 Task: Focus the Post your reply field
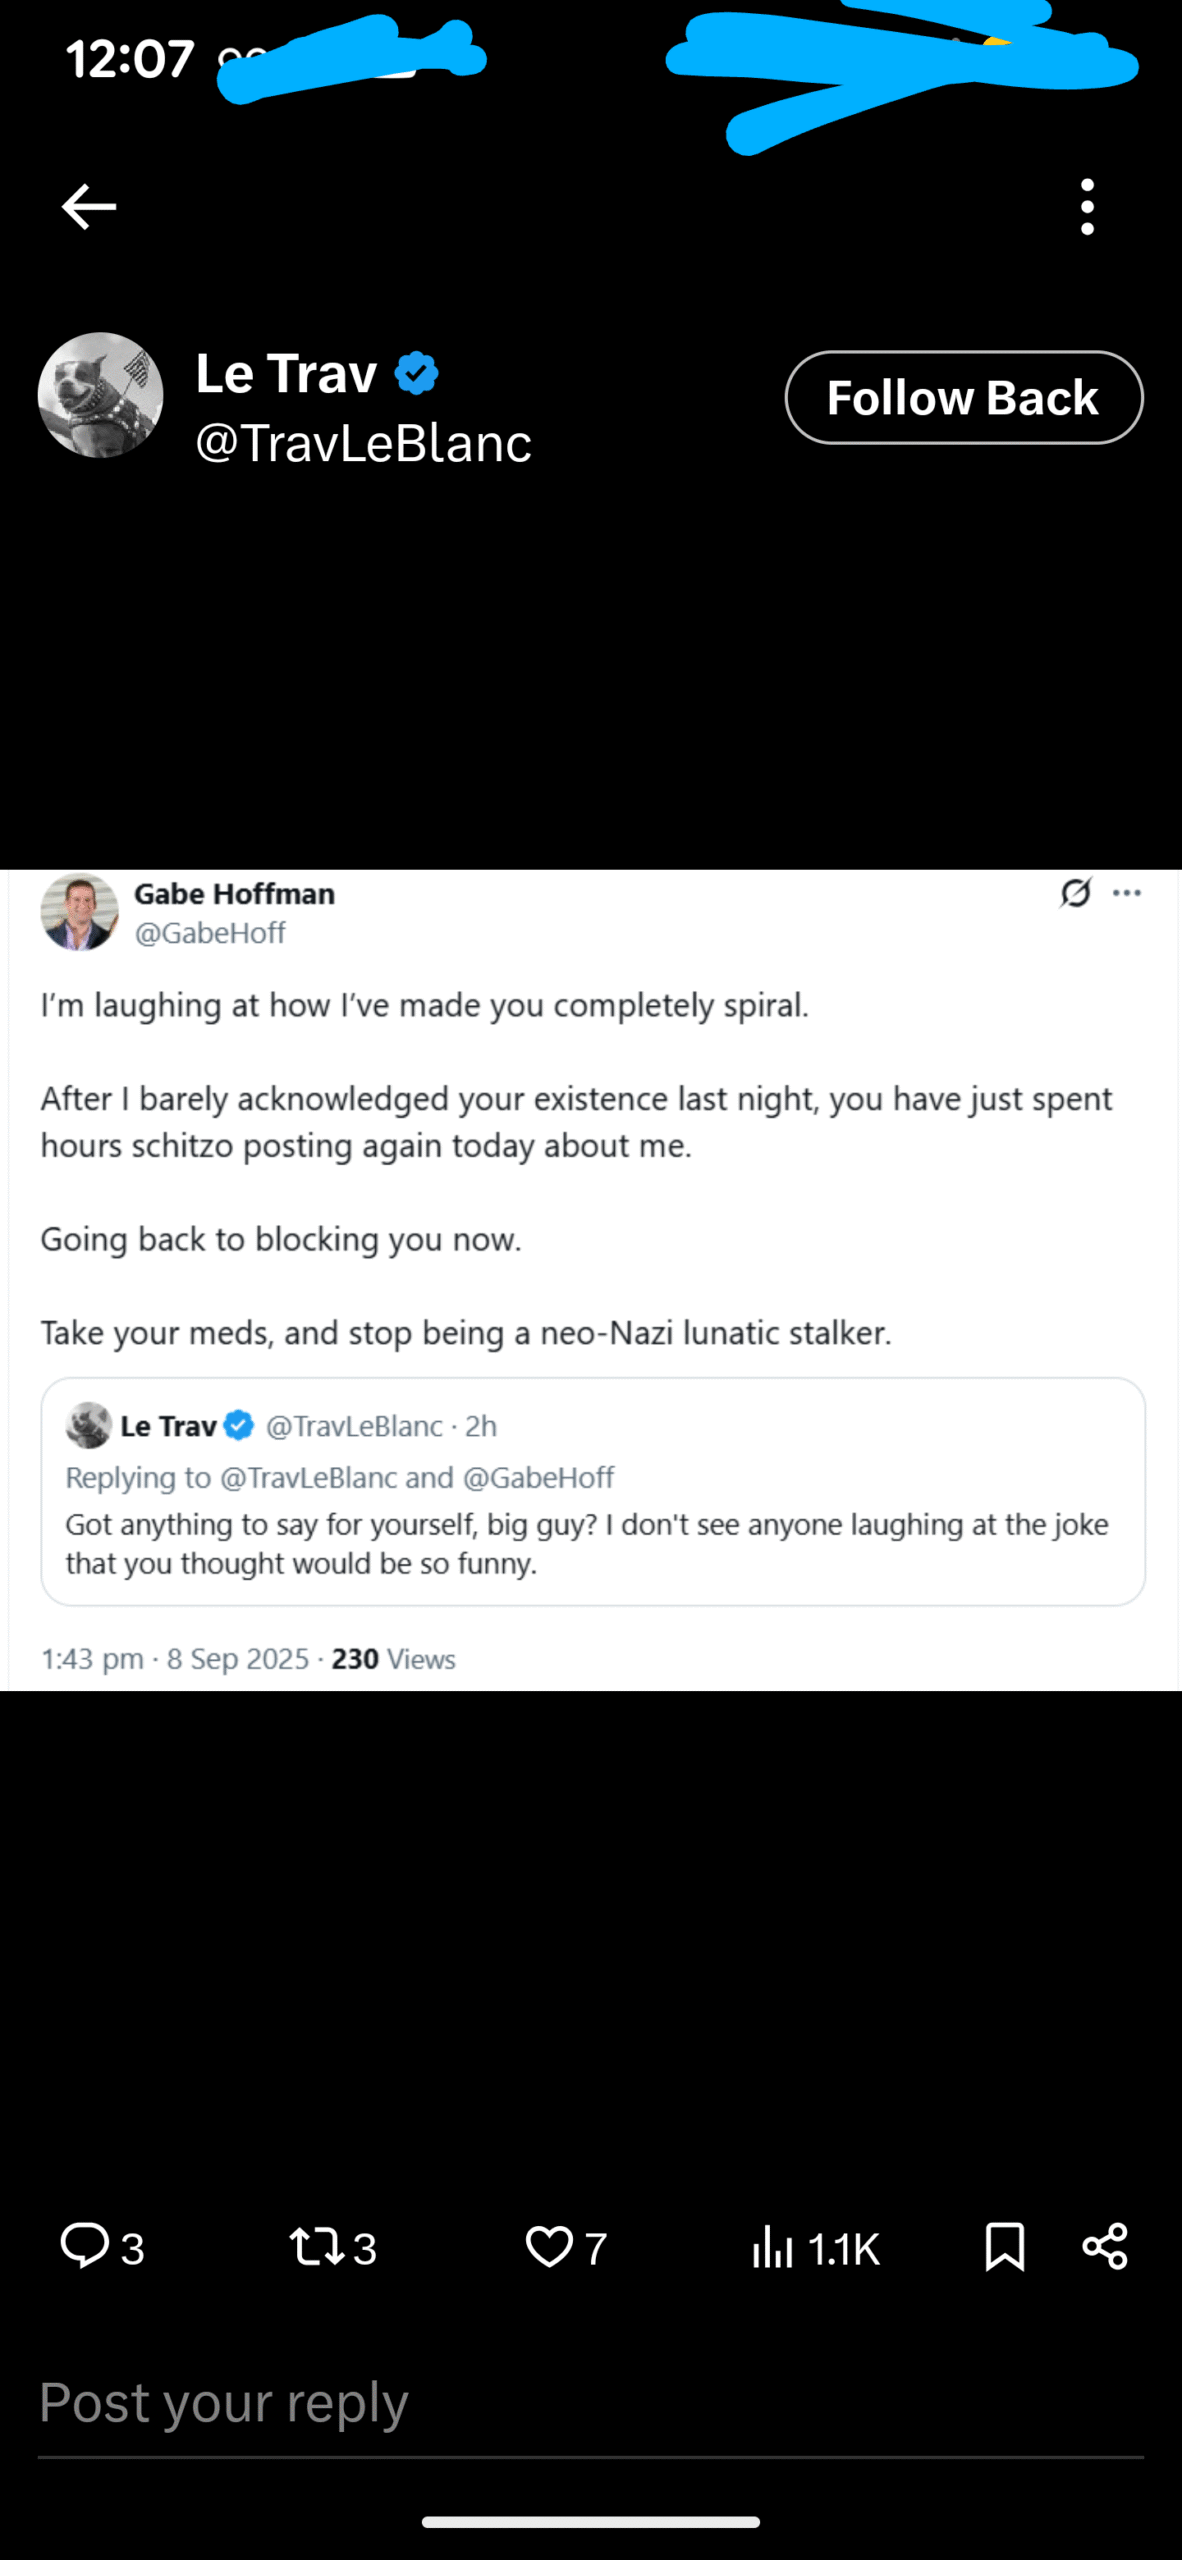coord(591,2403)
